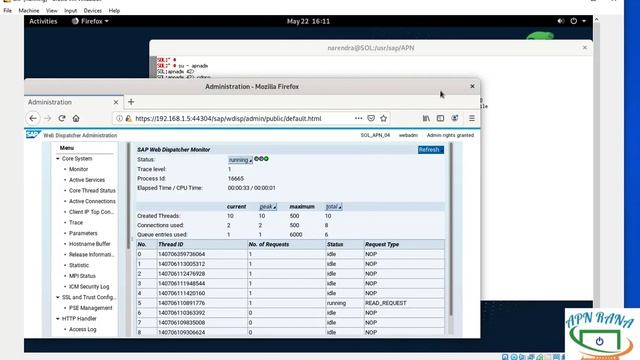Screen dimensions: 640x360
Task: Open PSE Management in the menu
Action: pos(91,308)
